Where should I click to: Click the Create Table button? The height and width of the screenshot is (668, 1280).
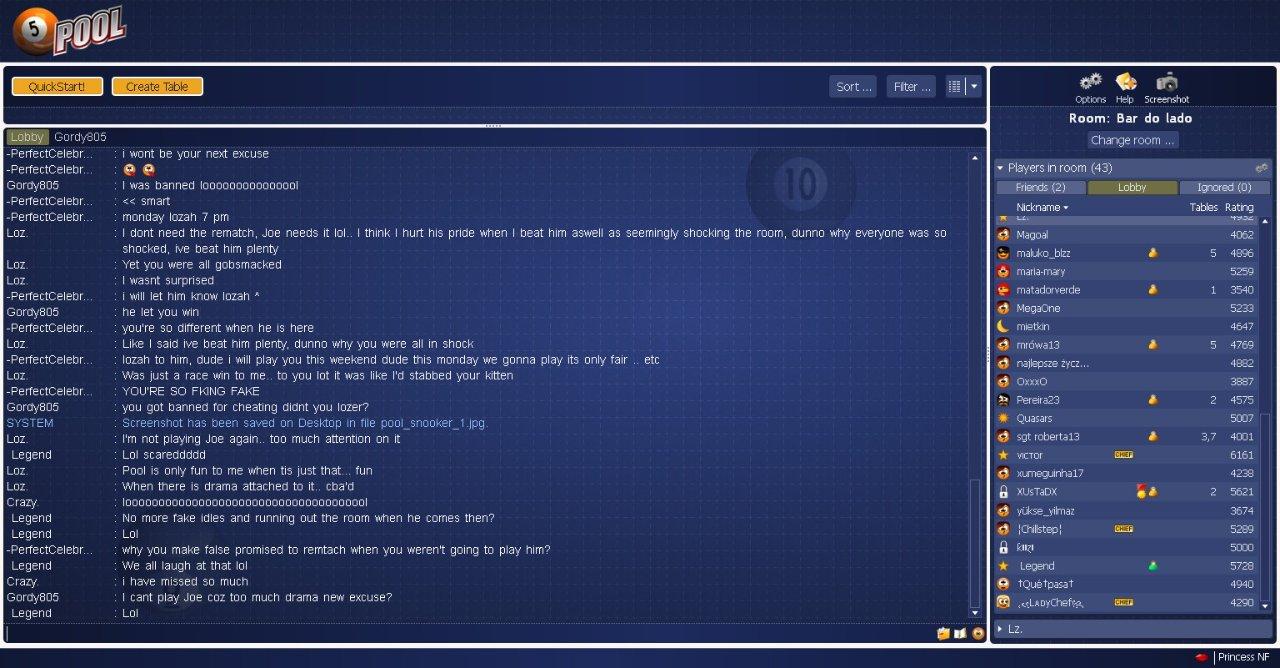(x=157, y=87)
